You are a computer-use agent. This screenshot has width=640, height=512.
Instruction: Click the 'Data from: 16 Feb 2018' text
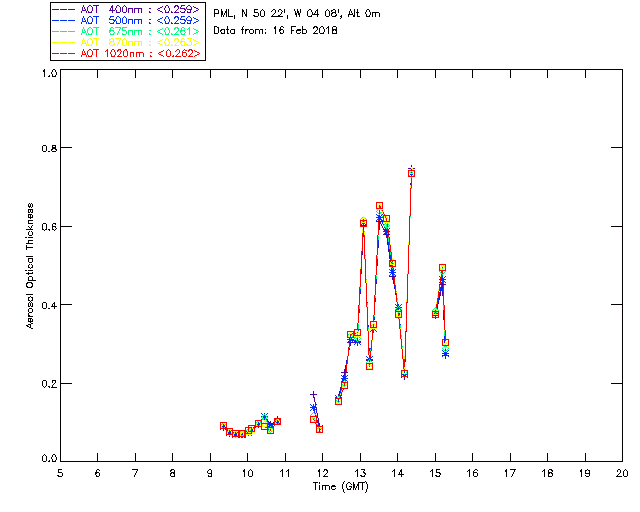point(275,30)
